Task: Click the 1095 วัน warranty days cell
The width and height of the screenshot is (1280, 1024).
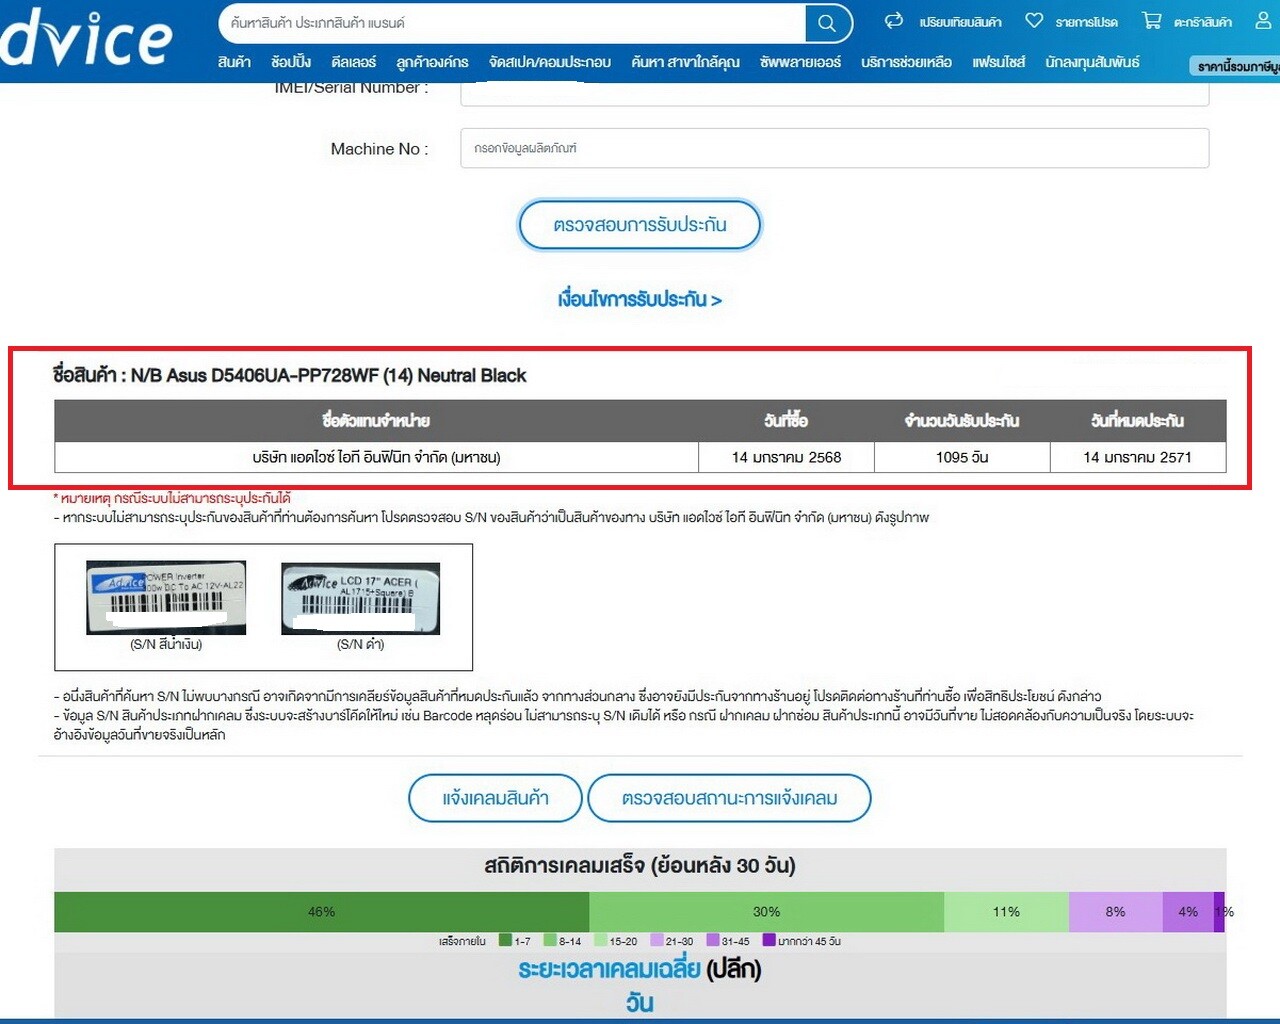Action: 962,457
